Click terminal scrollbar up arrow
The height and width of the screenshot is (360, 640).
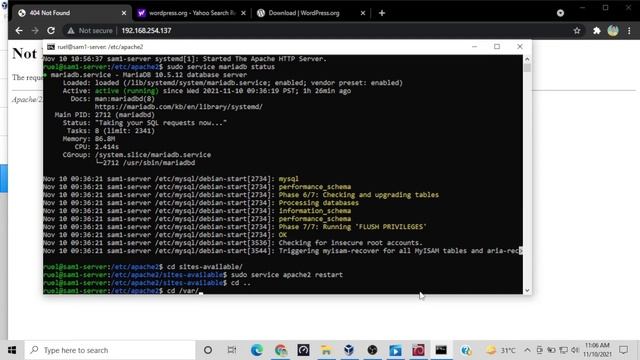click(527, 59)
